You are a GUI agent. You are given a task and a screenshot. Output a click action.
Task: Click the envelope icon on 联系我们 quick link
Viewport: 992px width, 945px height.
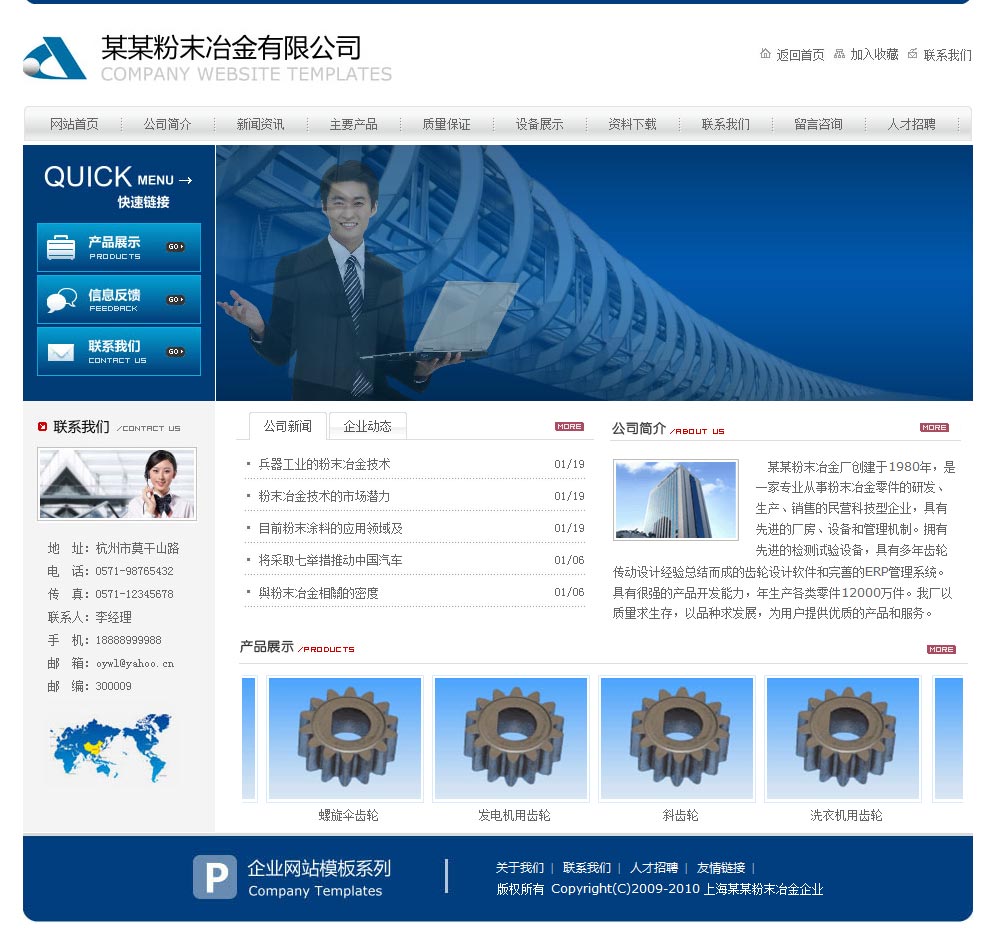[59, 351]
